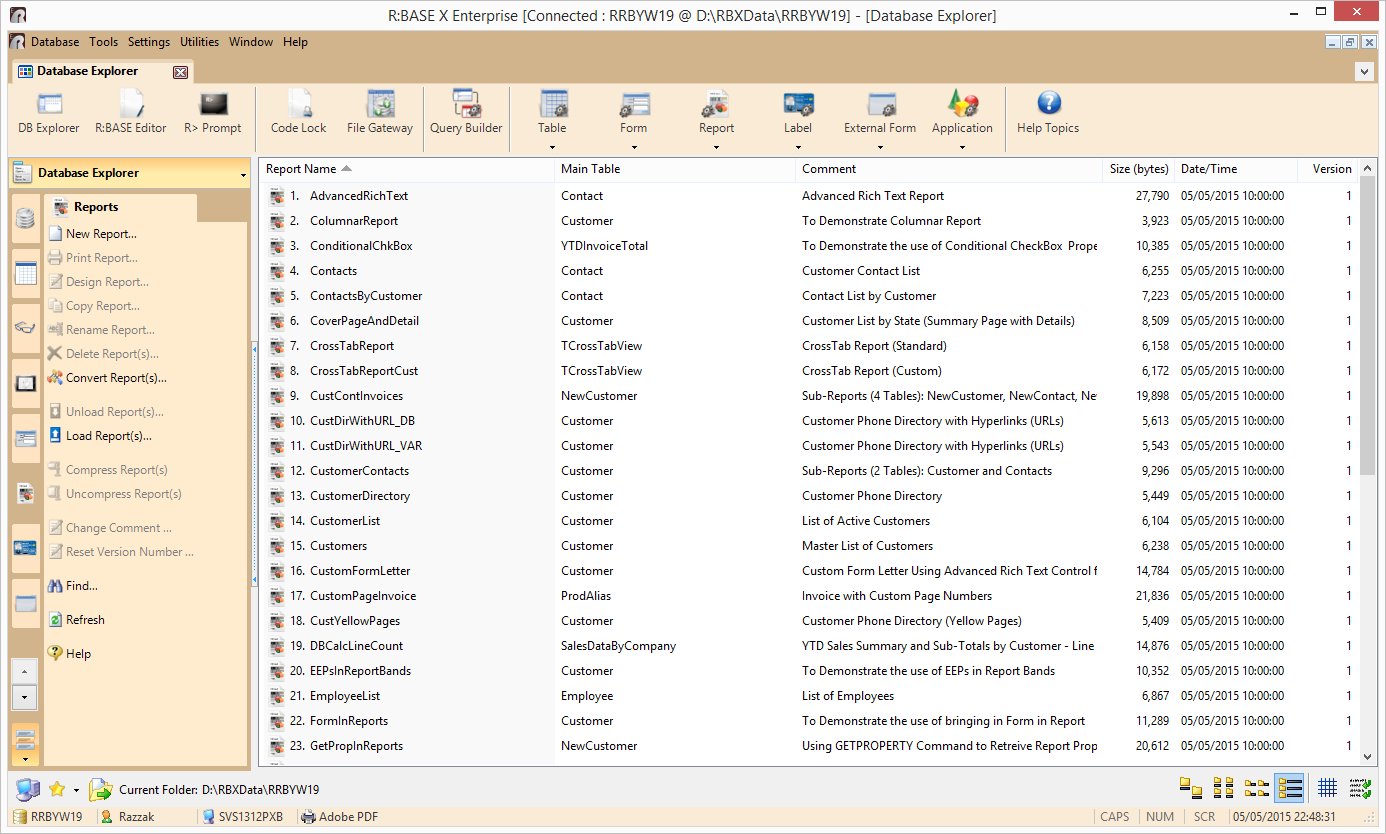Open Help Topics from the toolbar
Screen dimensions: 1386x834
(x=1048, y=112)
